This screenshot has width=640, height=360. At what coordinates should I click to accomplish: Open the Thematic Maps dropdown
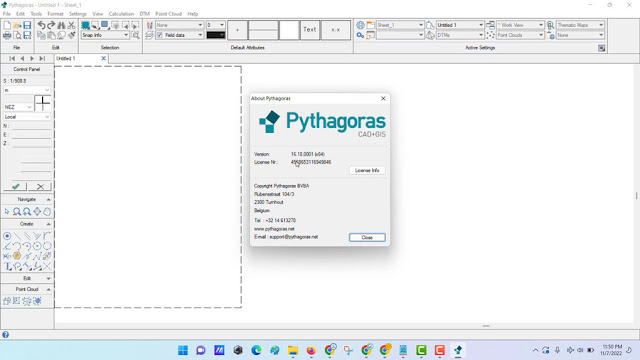click(x=580, y=25)
